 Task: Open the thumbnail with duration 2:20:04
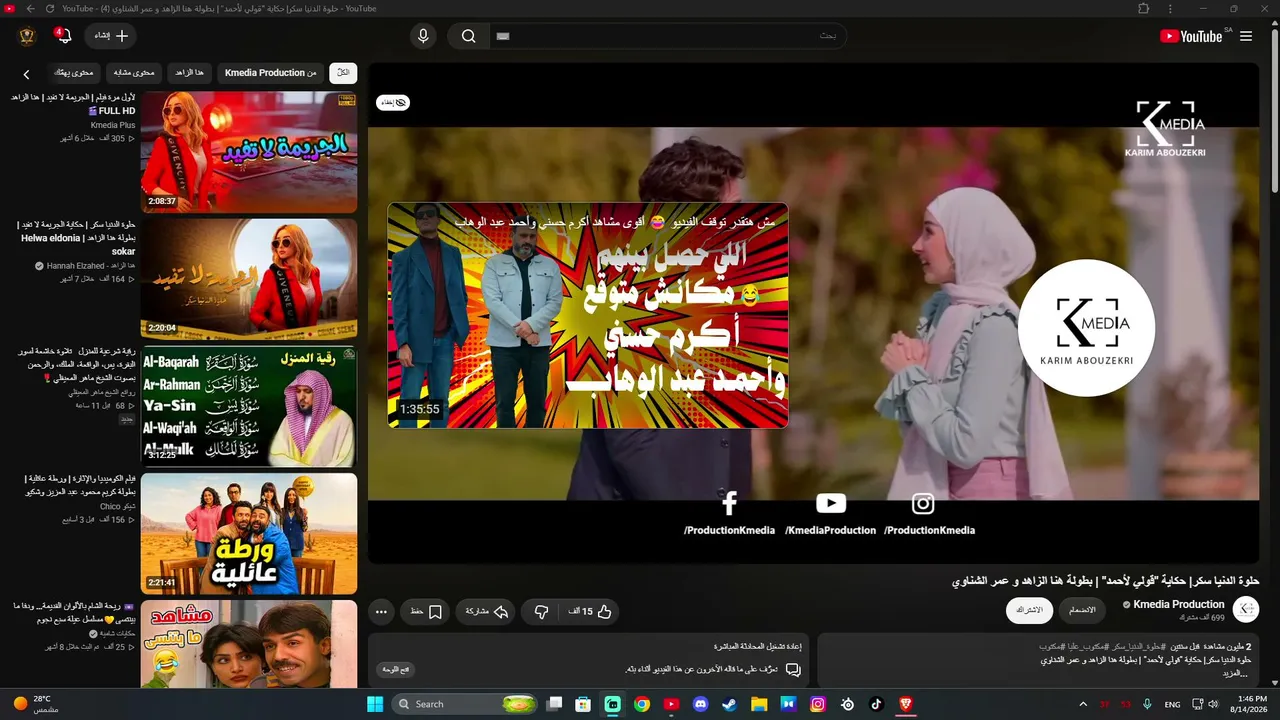[x=249, y=279]
